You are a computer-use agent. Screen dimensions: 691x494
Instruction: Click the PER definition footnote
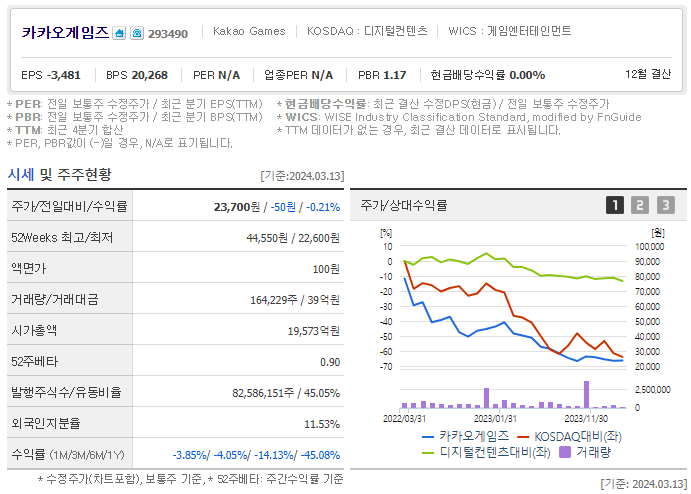click(135, 104)
